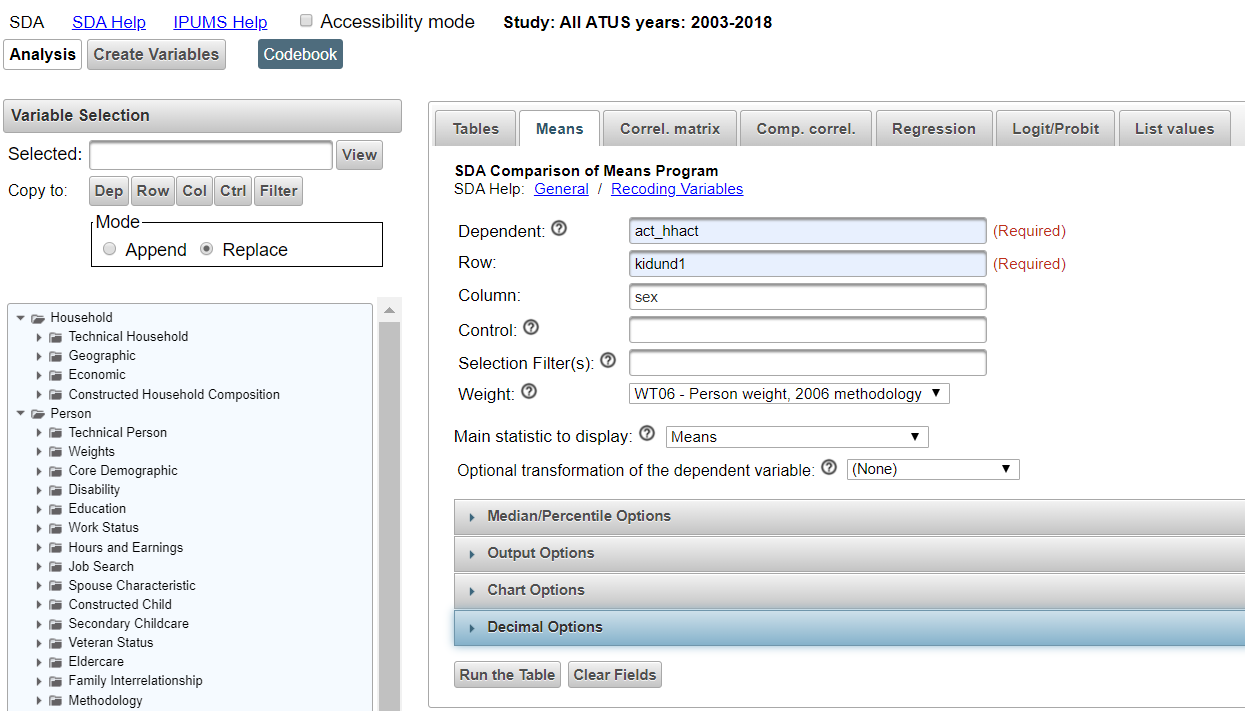
Task: Open the Weight dropdown
Action: pyautogui.click(x=789, y=394)
